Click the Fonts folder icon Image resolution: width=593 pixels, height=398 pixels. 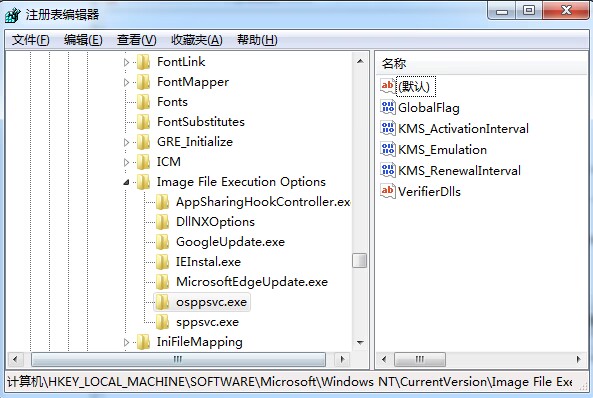point(143,102)
